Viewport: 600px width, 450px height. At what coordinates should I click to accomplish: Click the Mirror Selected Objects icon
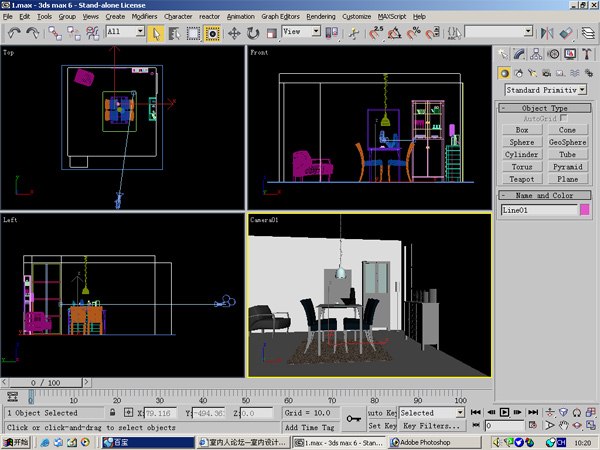(x=547, y=33)
